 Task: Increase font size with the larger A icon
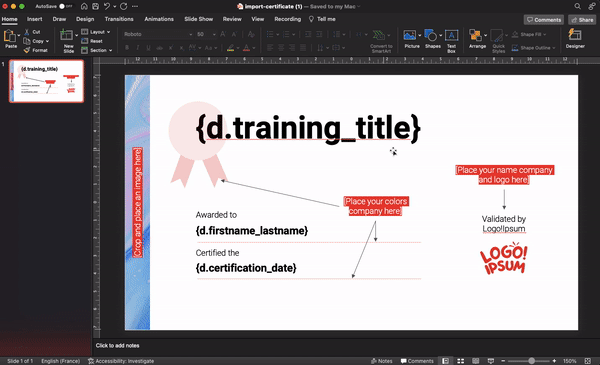pyautogui.click(x=223, y=34)
